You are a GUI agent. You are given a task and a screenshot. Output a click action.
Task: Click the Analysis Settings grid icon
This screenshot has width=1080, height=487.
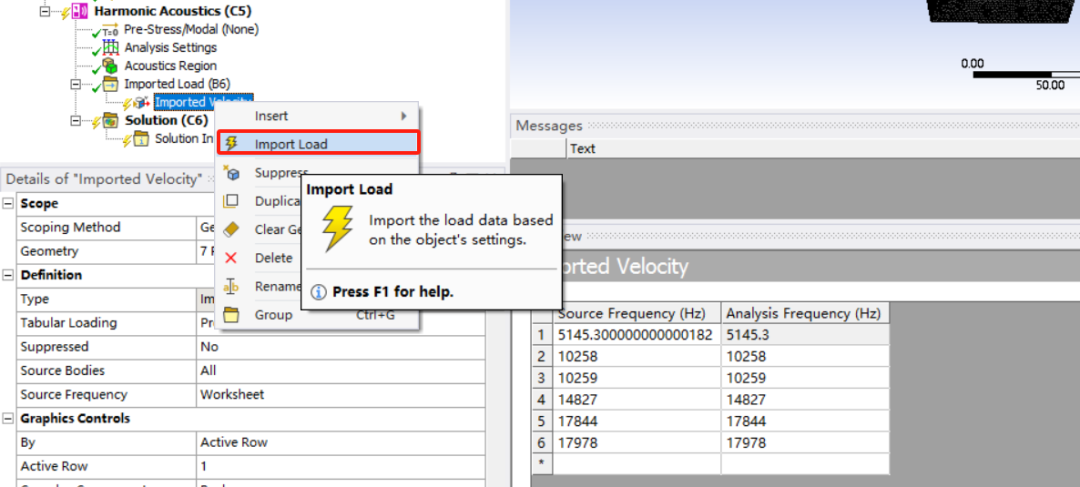110,48
